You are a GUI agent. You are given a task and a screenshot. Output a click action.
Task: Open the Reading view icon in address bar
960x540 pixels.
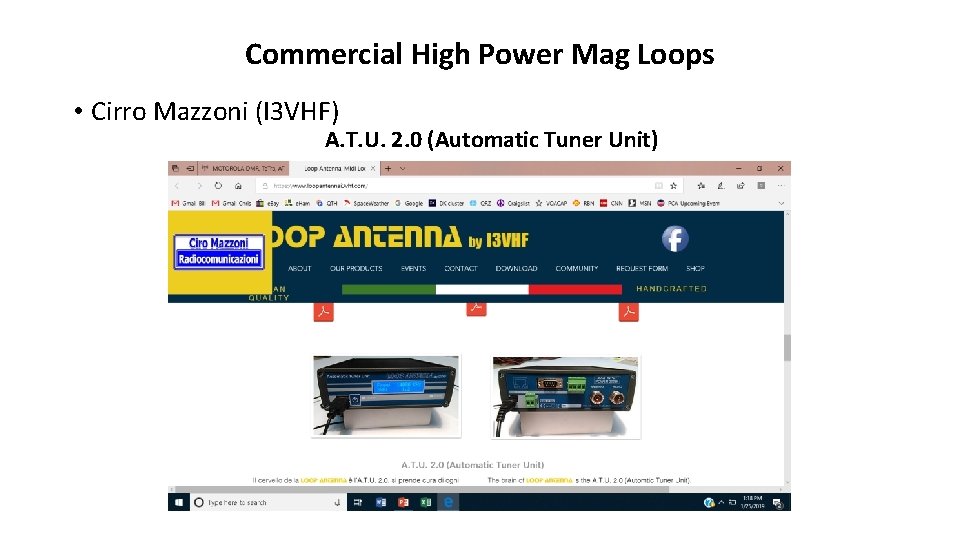tap(658, 186)
